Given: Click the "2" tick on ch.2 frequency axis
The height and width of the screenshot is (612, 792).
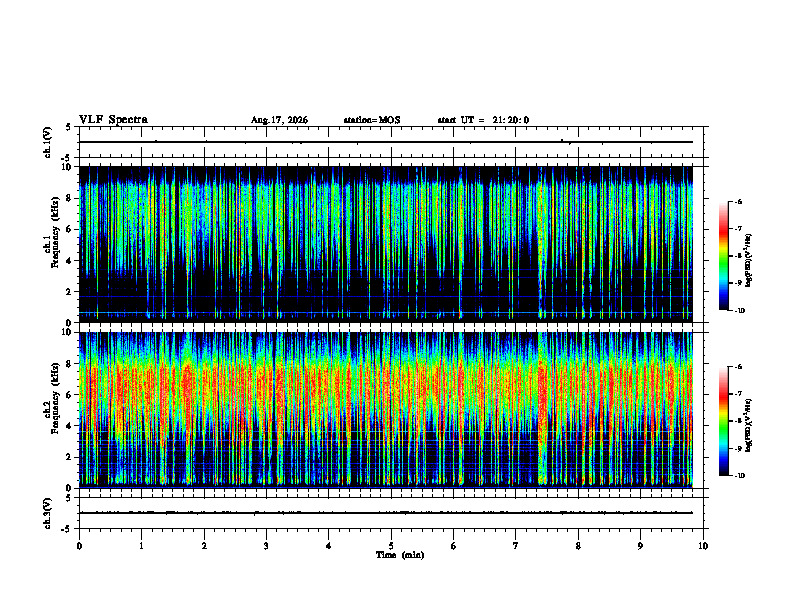Looking at the screenshot, I should [x=70, y=457].
